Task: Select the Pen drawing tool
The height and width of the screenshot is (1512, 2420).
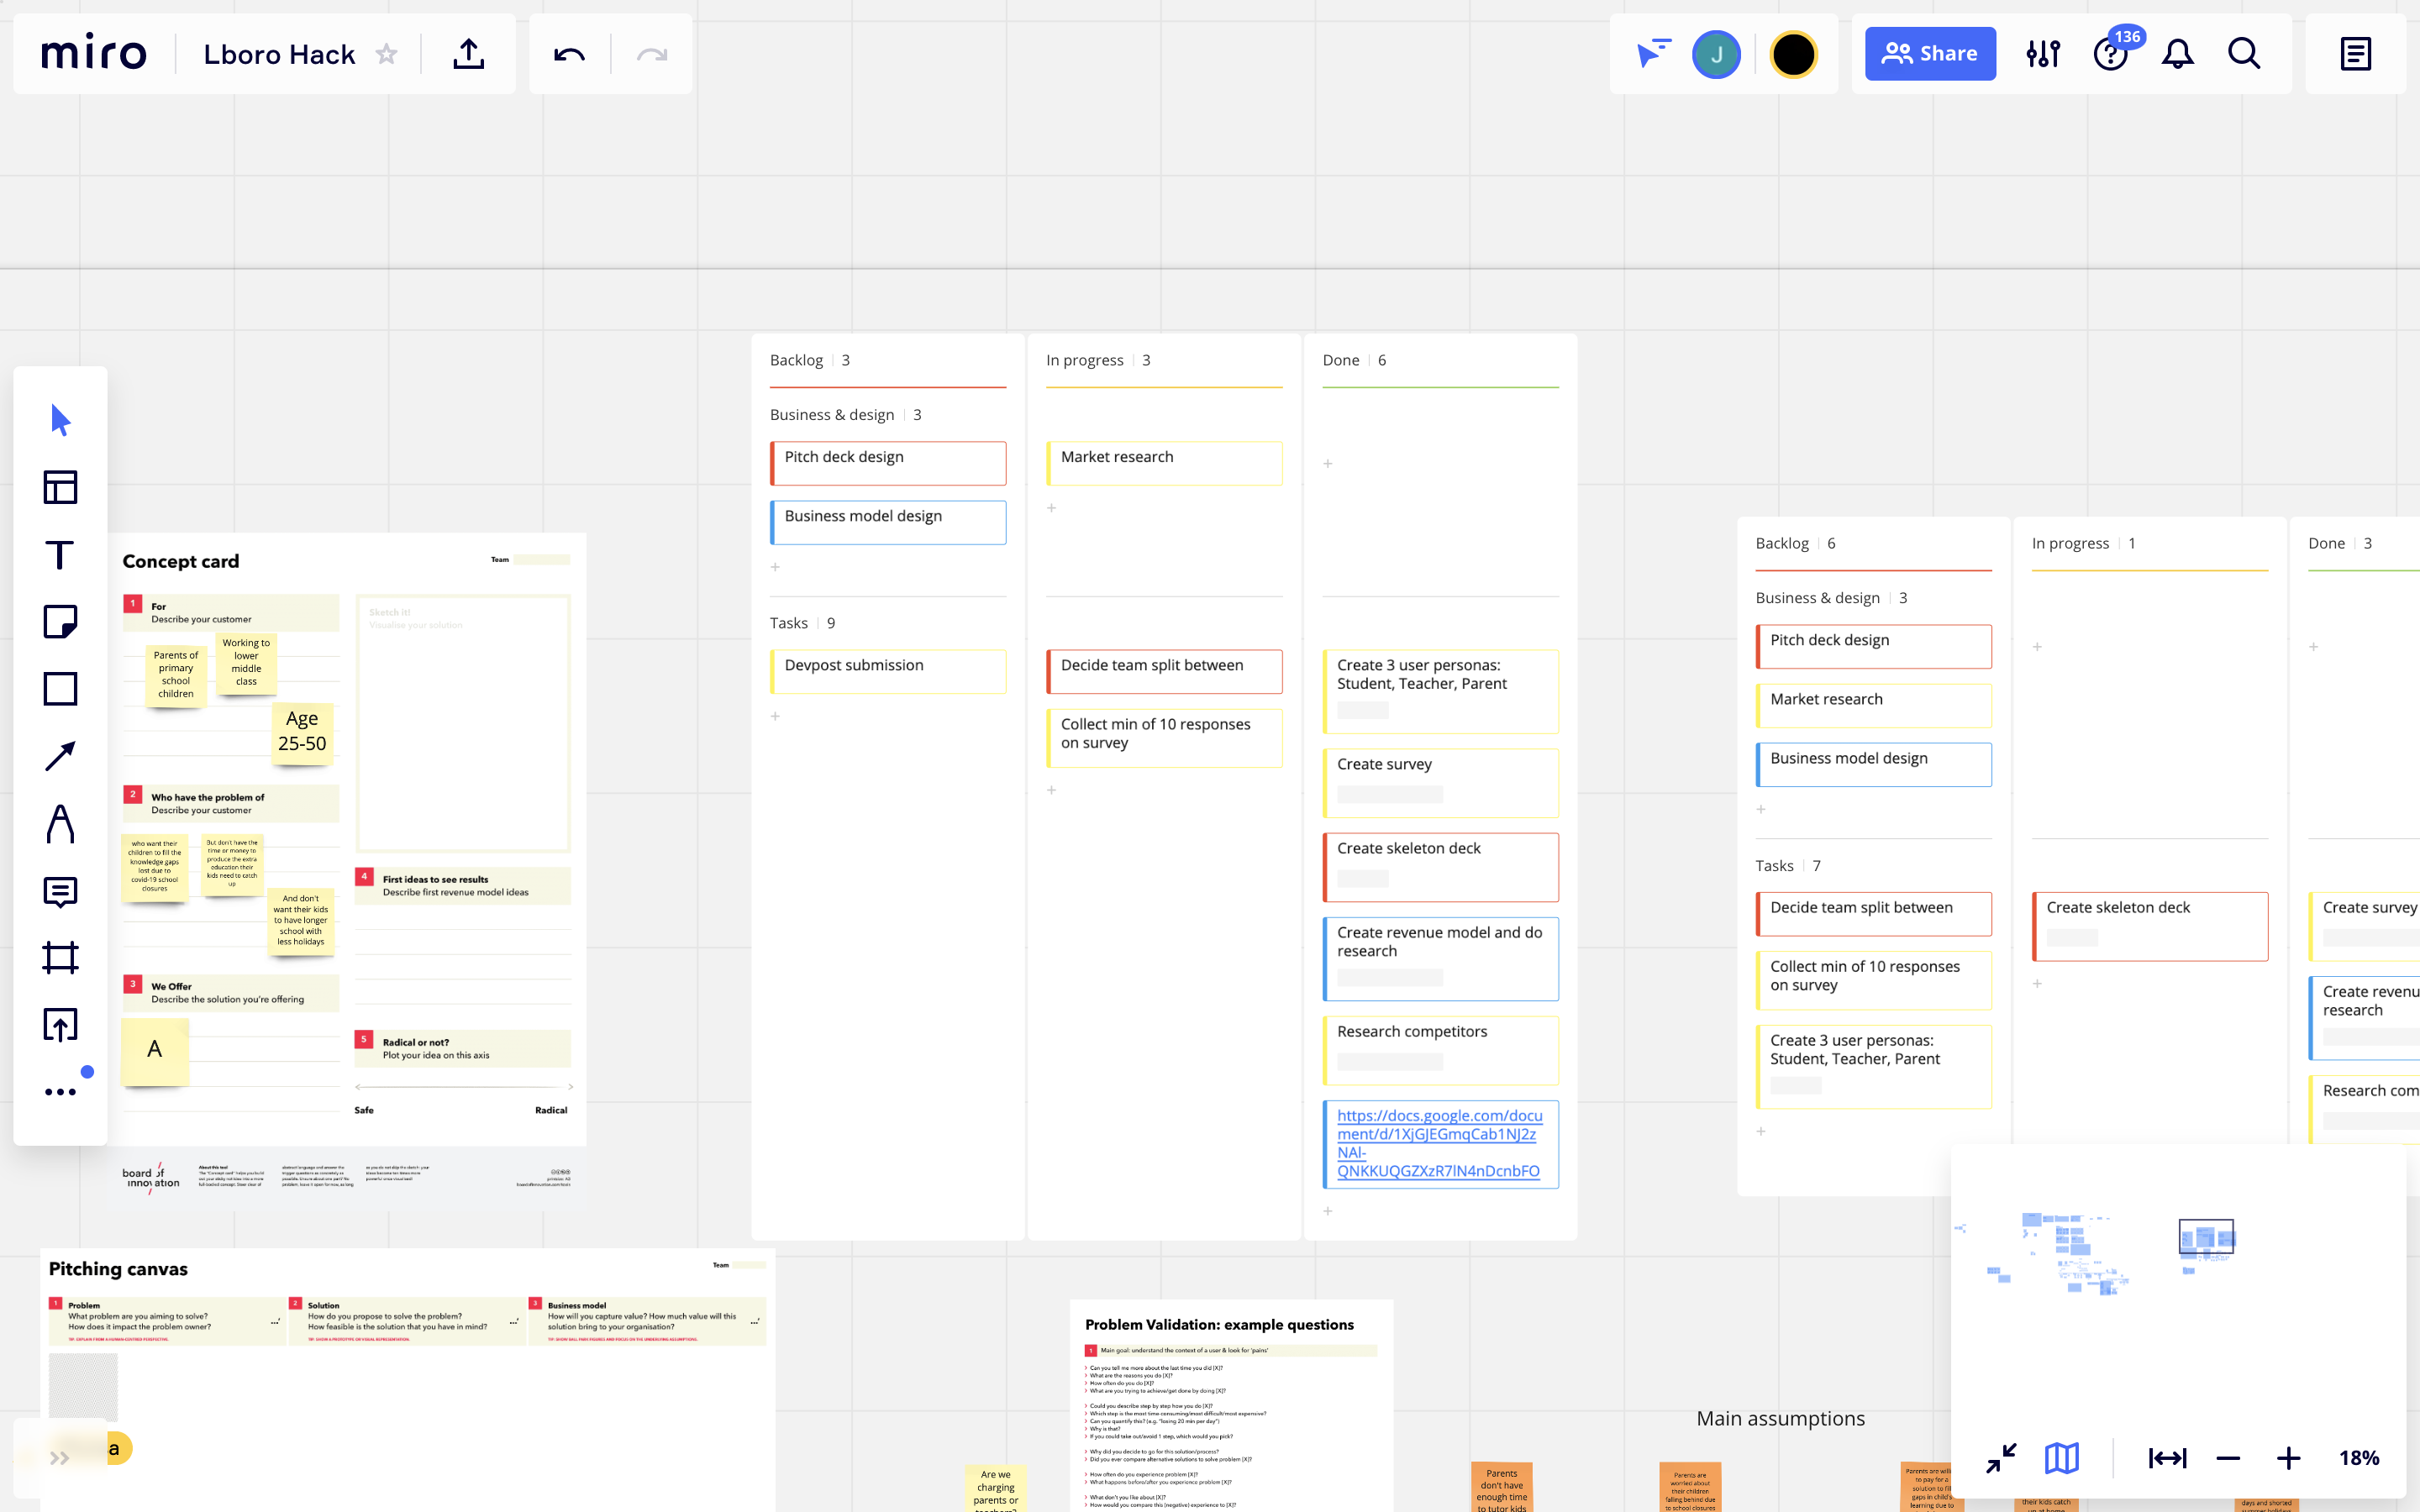Action: click(60, 824)
